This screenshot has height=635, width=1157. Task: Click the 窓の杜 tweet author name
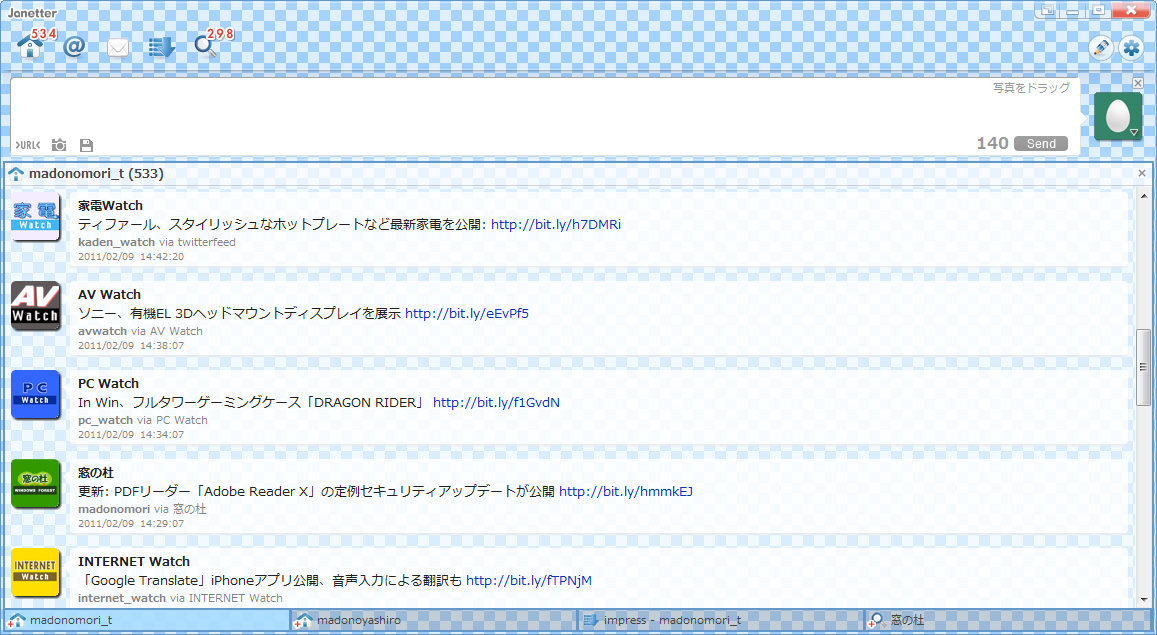tap(96, 473)
